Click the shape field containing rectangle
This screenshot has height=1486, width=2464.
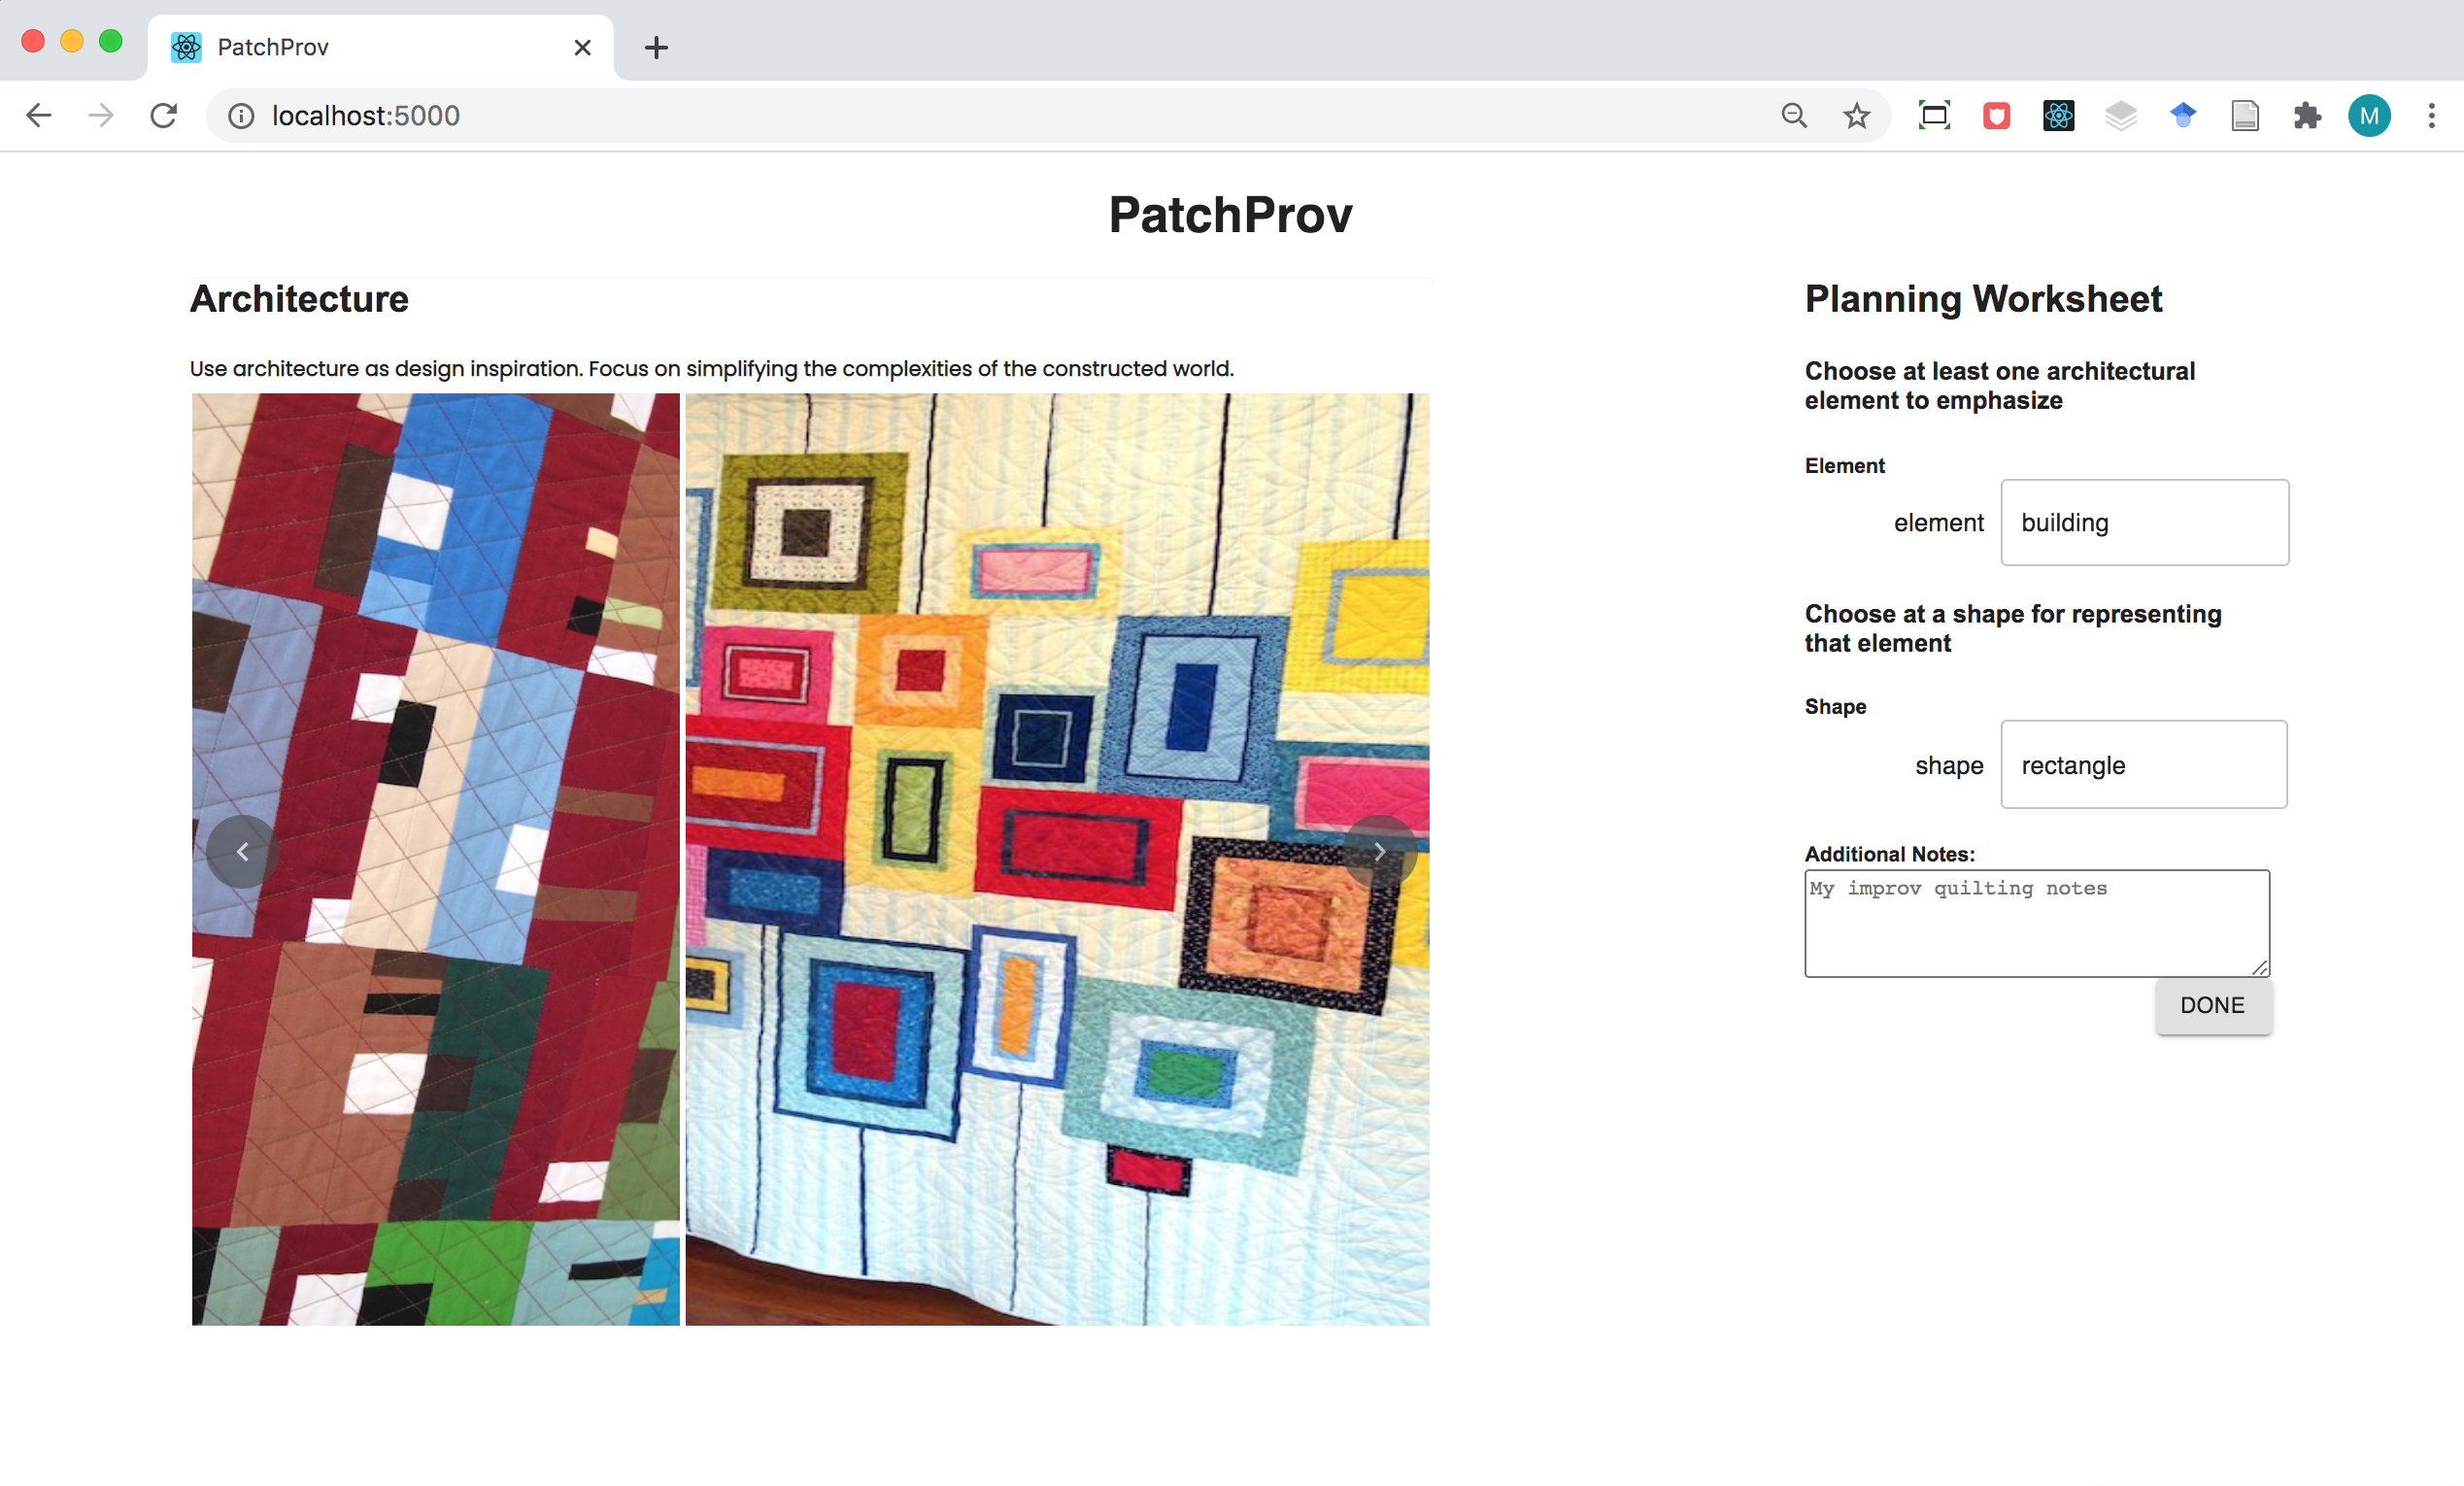(2143, 765)
